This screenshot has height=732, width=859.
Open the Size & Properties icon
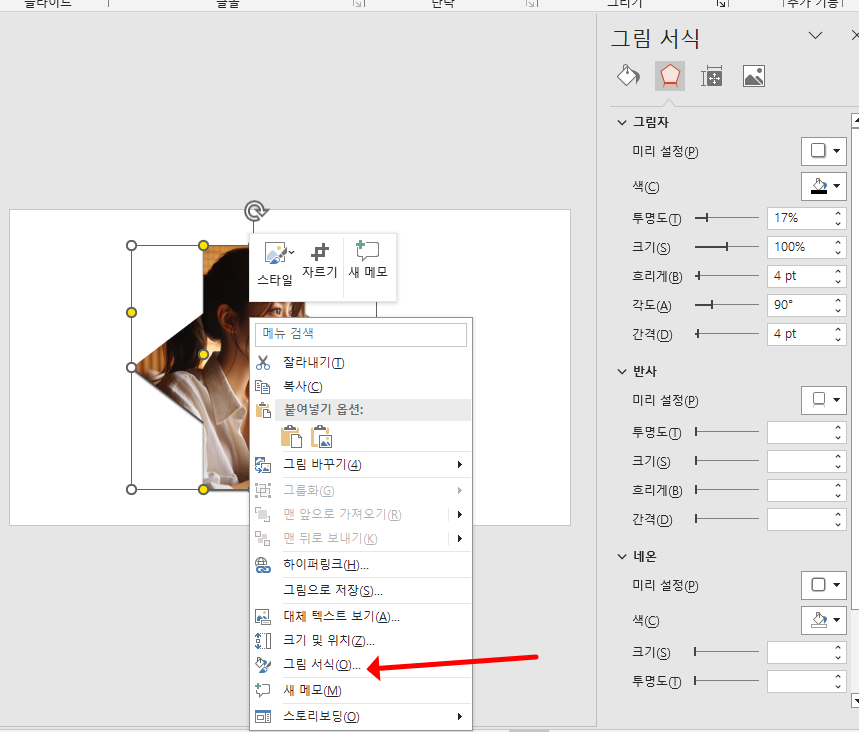point(711,75)
